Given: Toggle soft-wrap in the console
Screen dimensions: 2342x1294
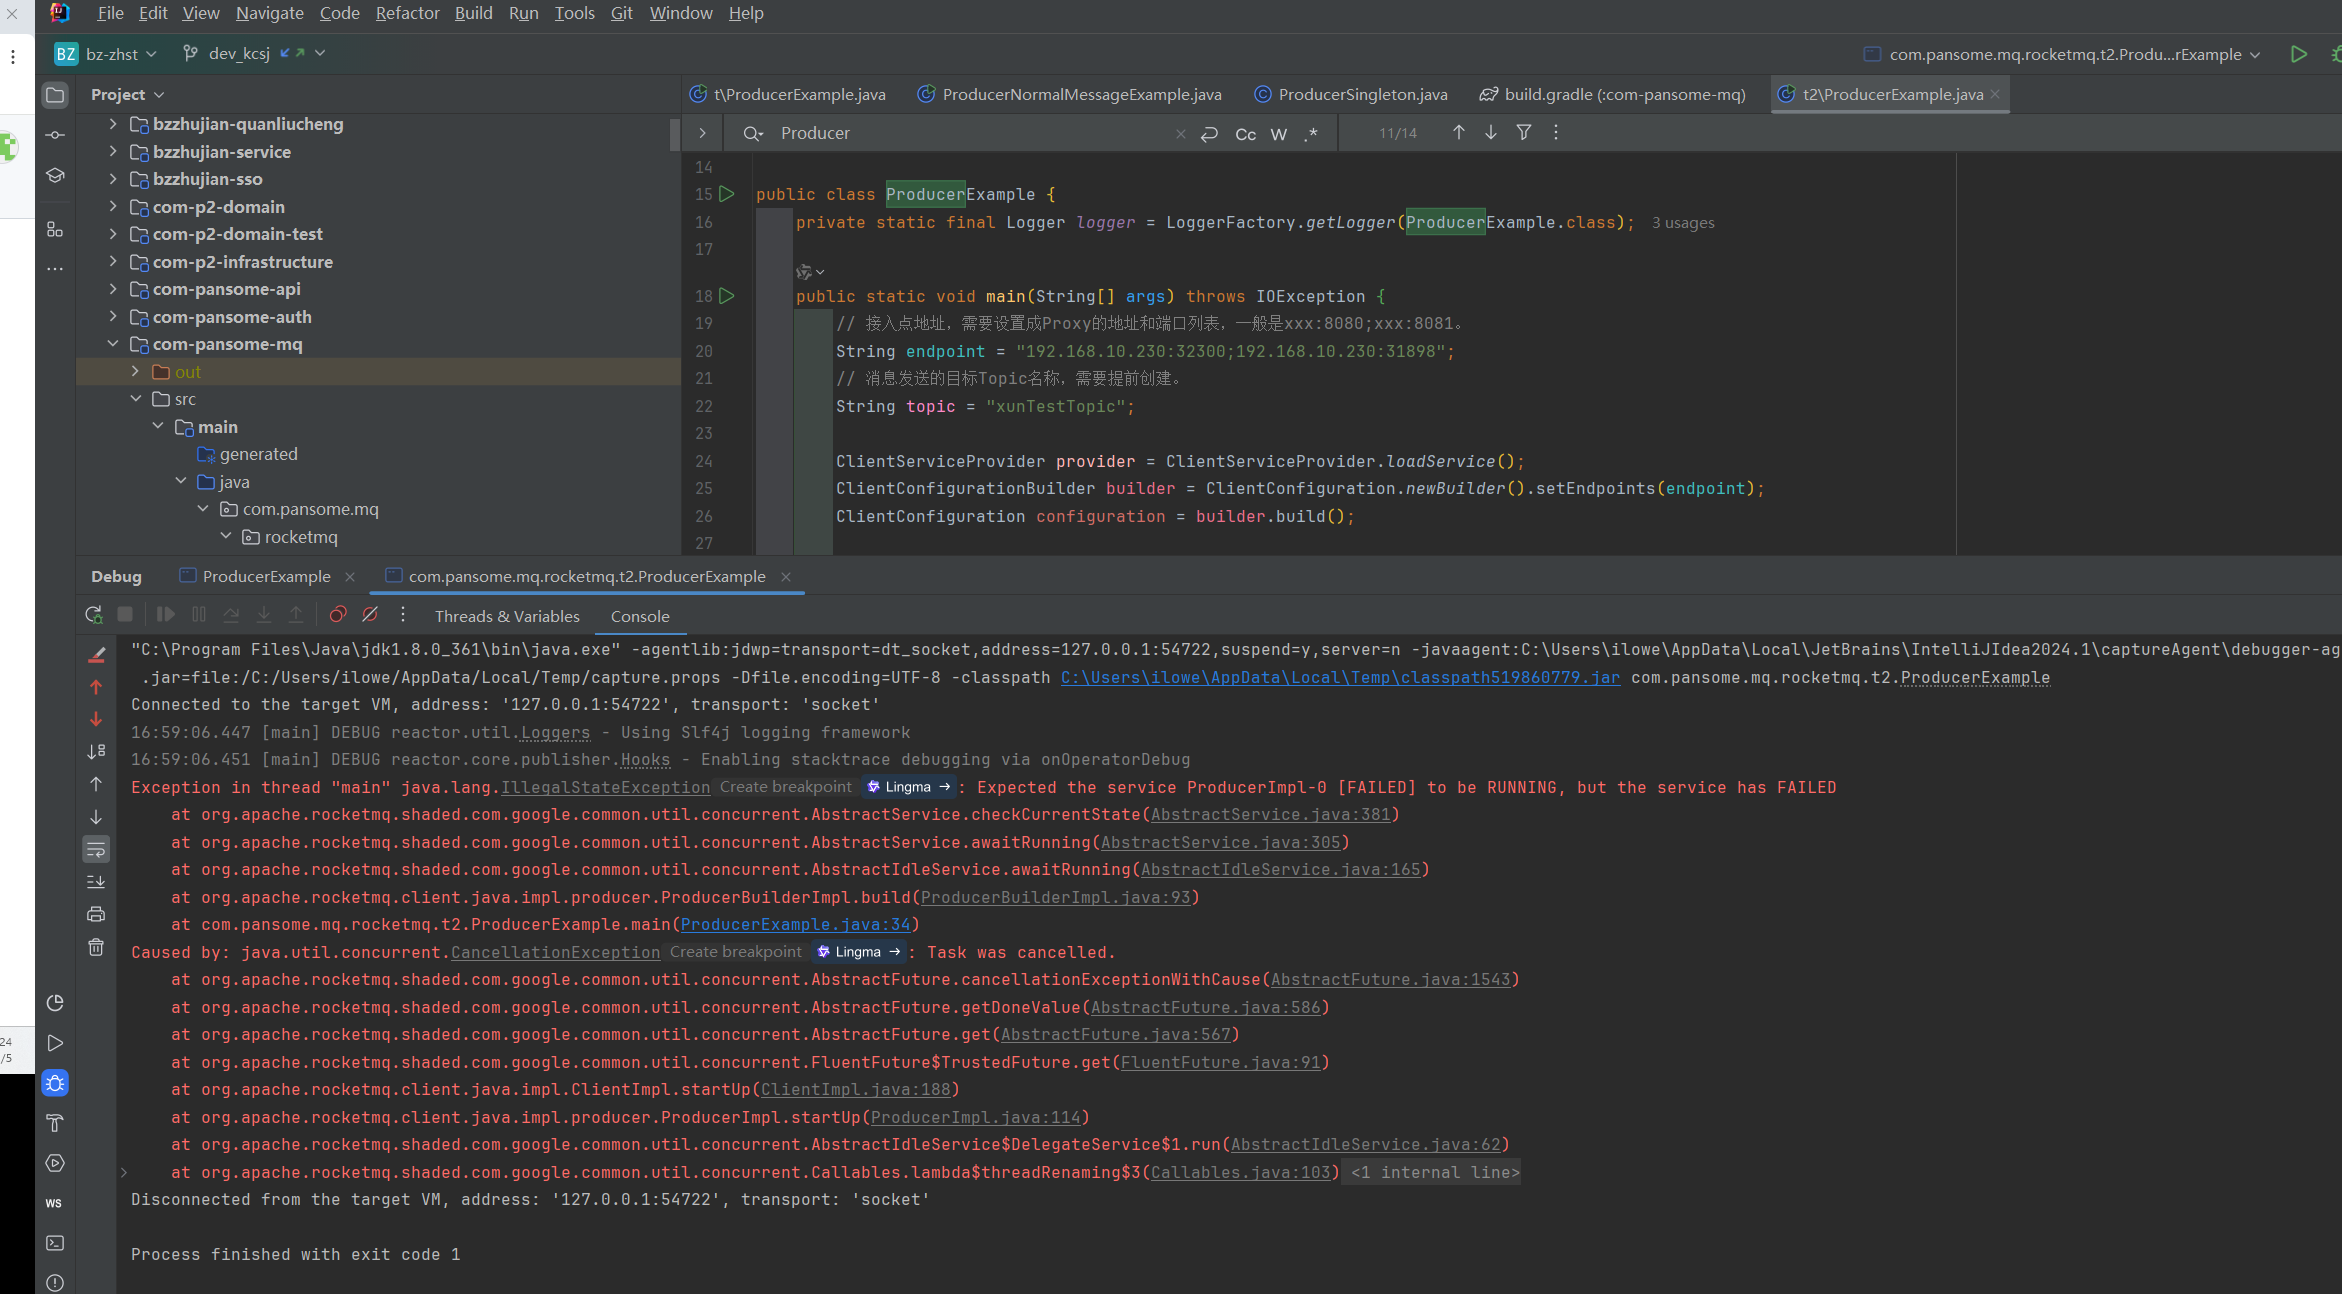Looking at the screenshot, I should click(x=96, y=850).
